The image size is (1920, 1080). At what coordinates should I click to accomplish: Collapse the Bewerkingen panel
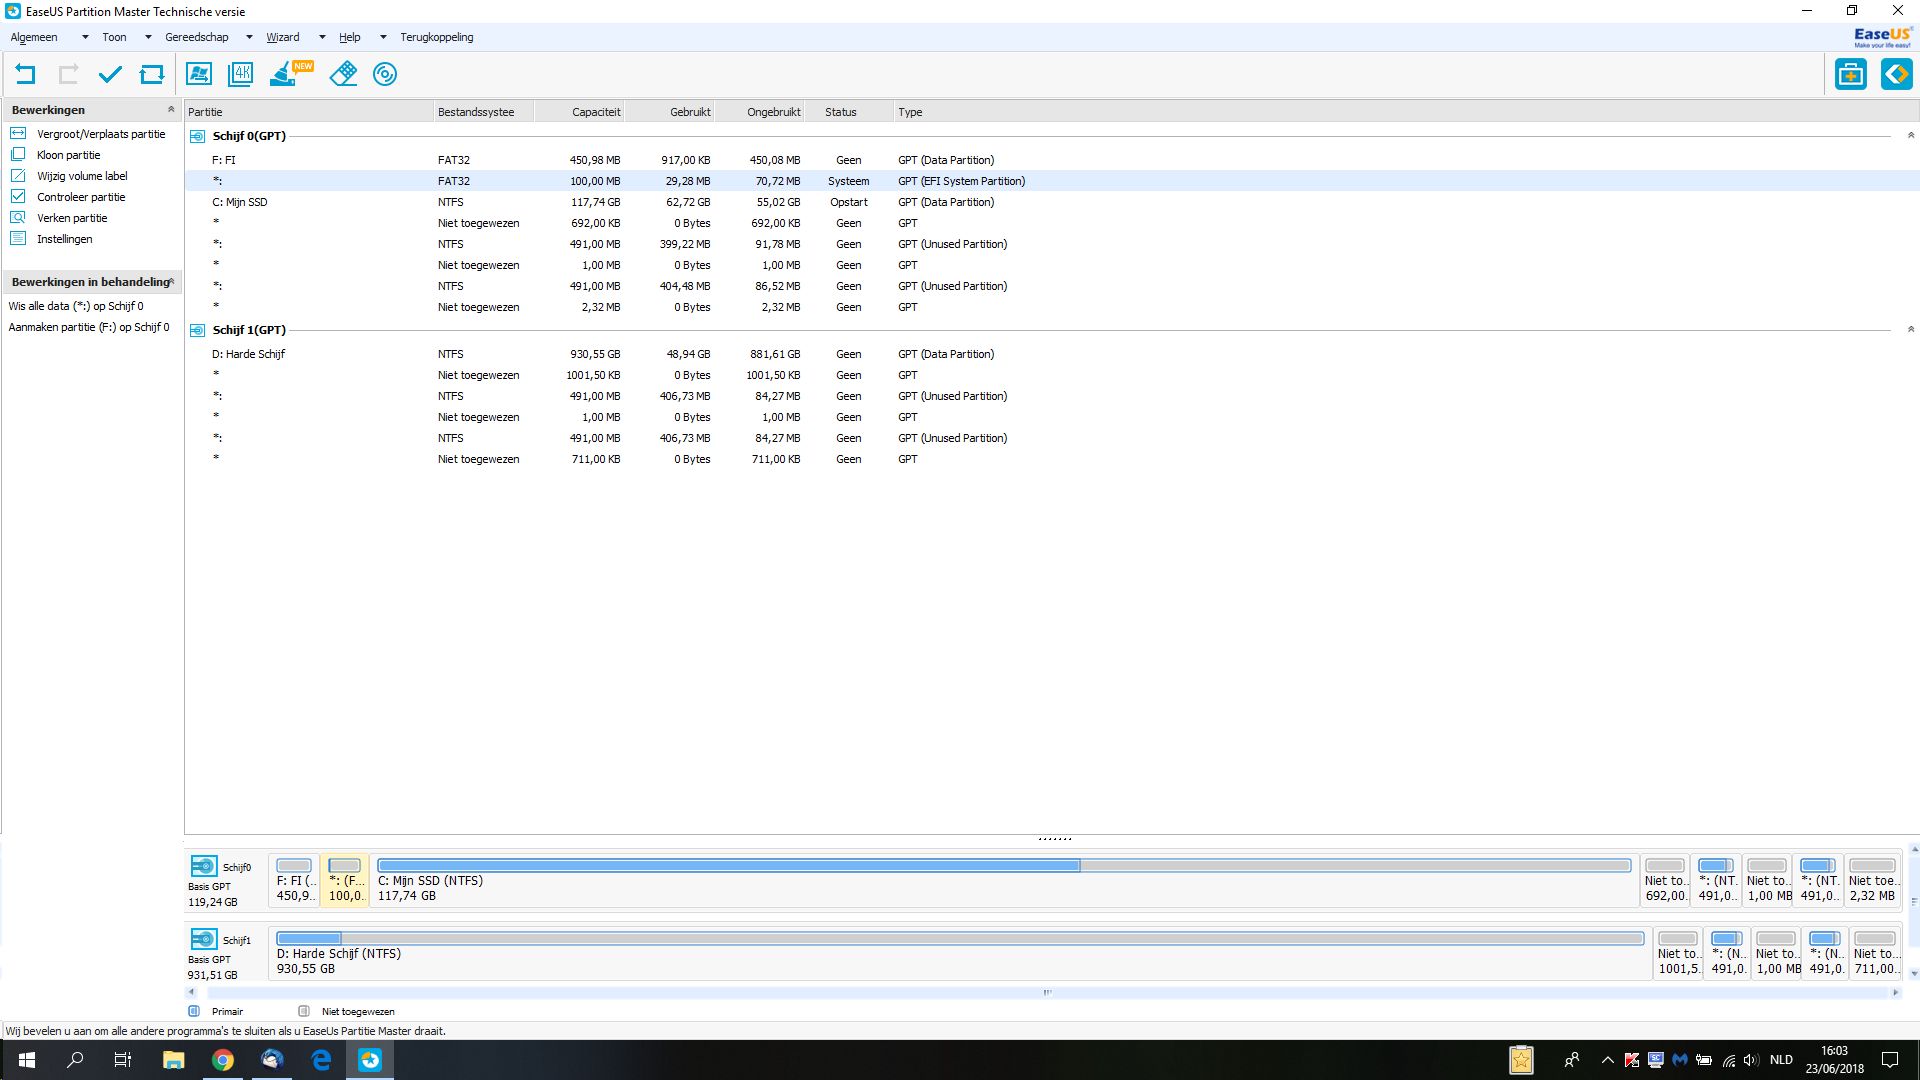[x=171, y=110]
